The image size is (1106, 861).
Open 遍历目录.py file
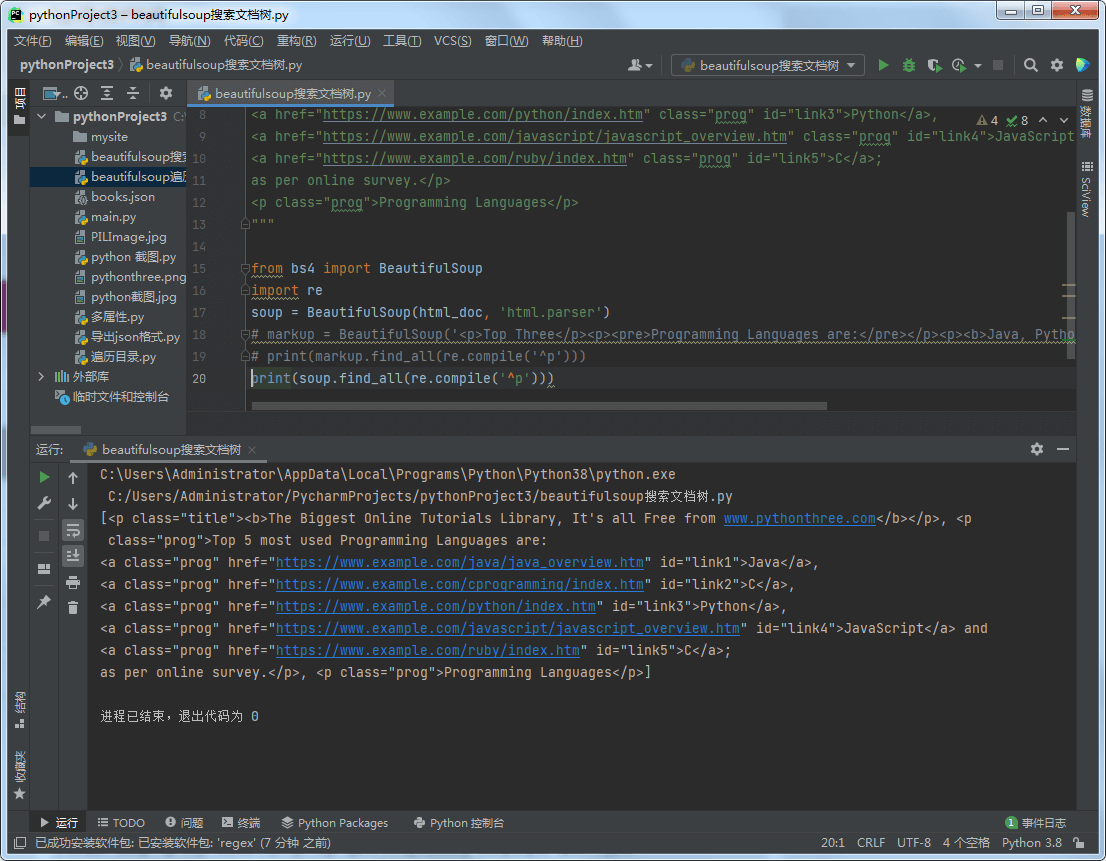click(123, 357)
